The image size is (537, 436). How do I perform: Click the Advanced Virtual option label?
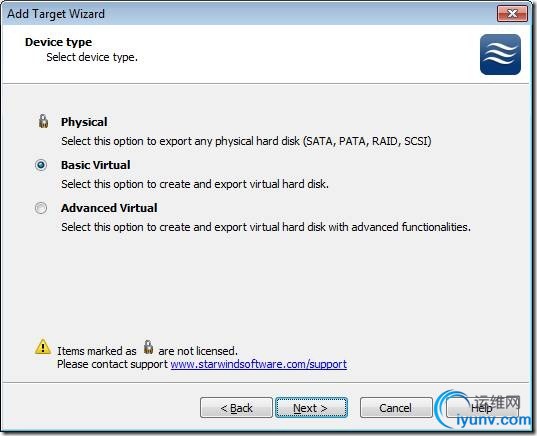click(109, 208)
